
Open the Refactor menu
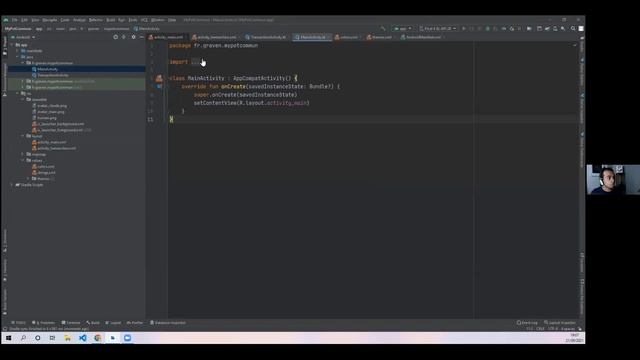[x=96, y=20]
